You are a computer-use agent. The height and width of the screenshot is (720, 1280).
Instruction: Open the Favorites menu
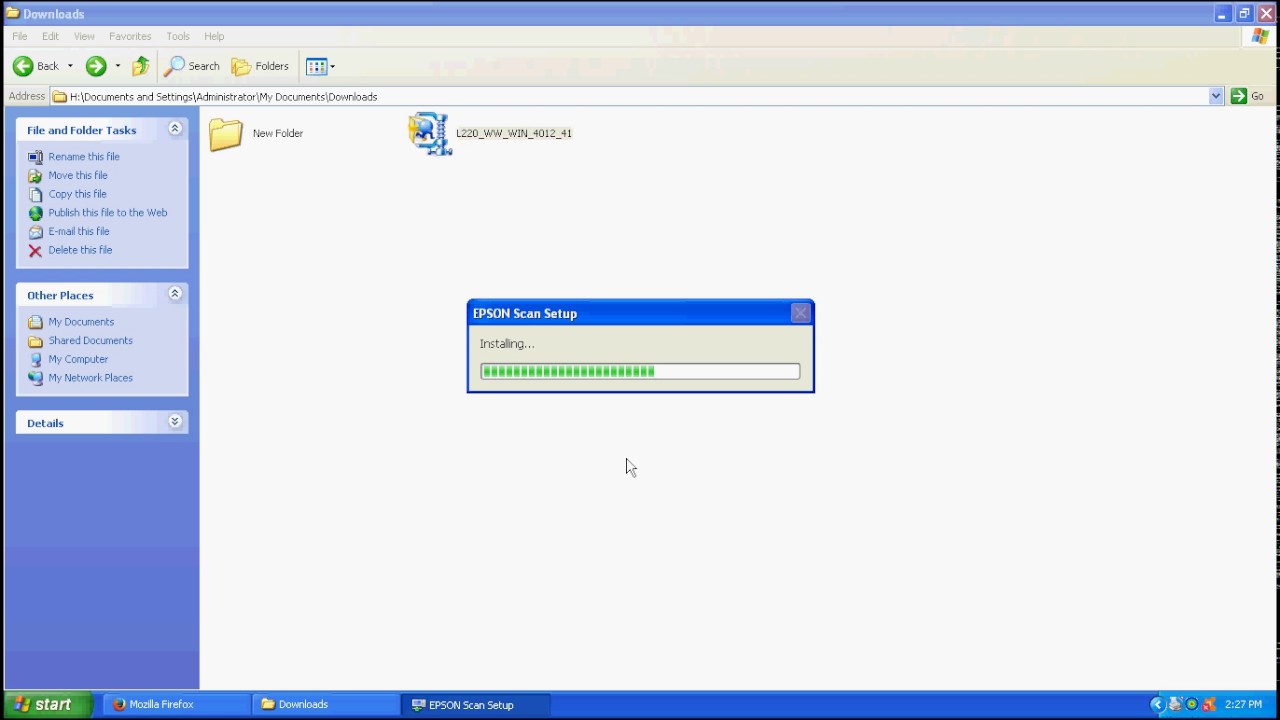[x=130, y=36]
